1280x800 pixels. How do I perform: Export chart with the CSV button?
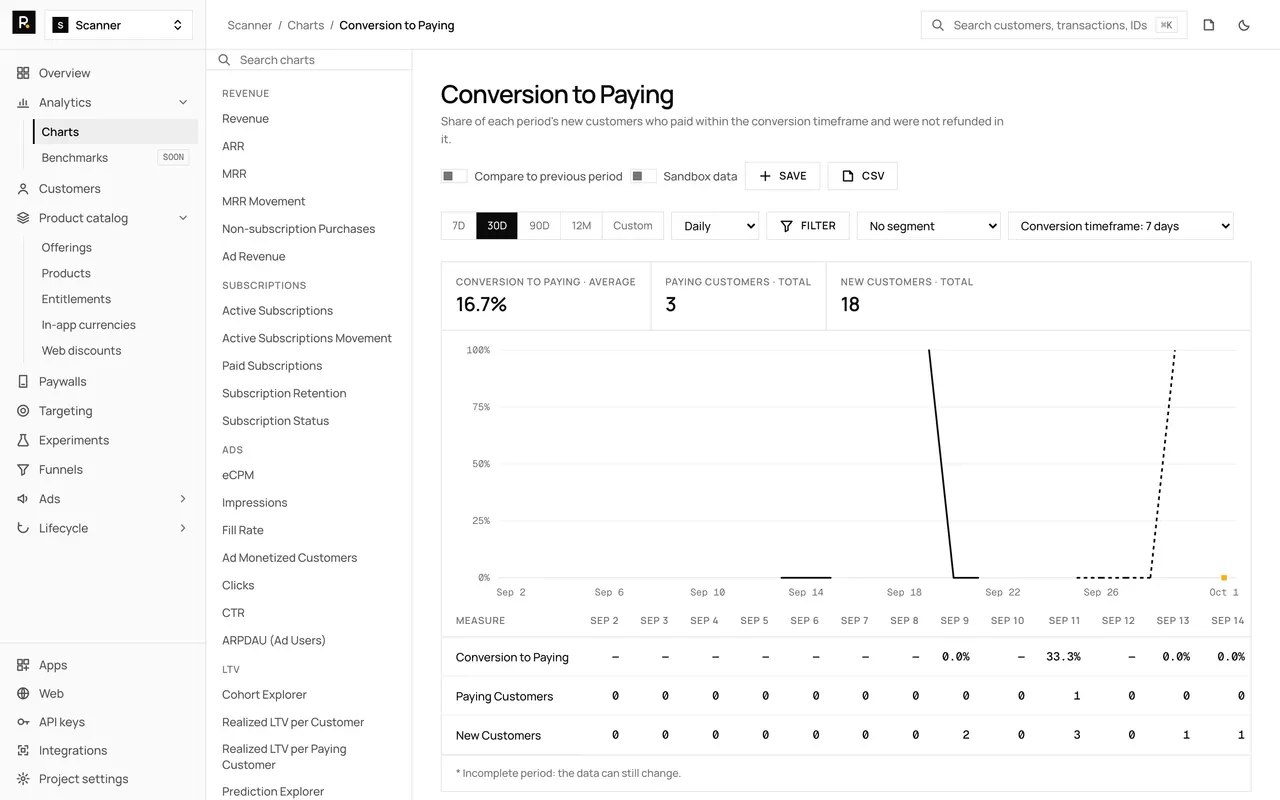pyautogui.click(x=863, y=176)
